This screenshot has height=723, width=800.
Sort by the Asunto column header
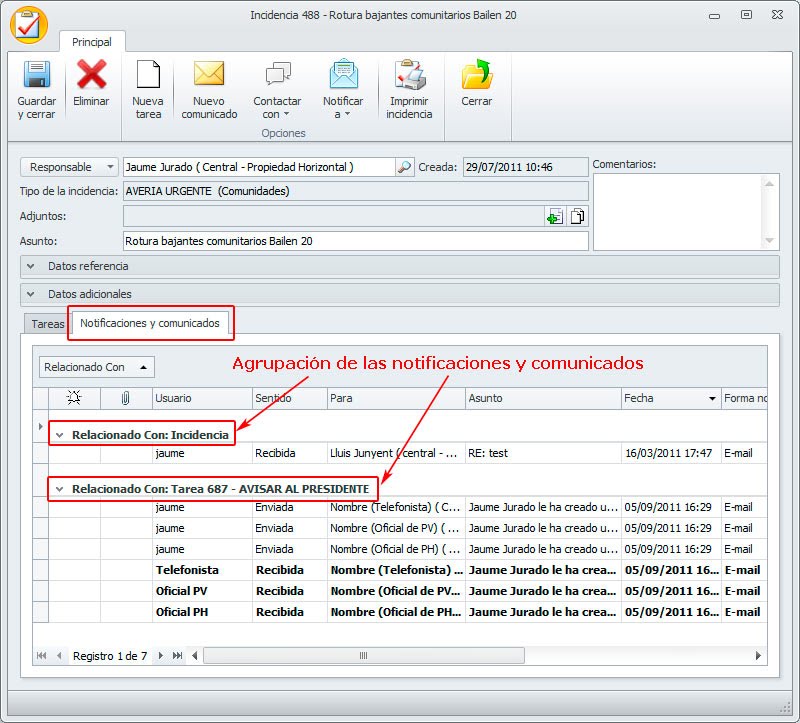(543, 398)
